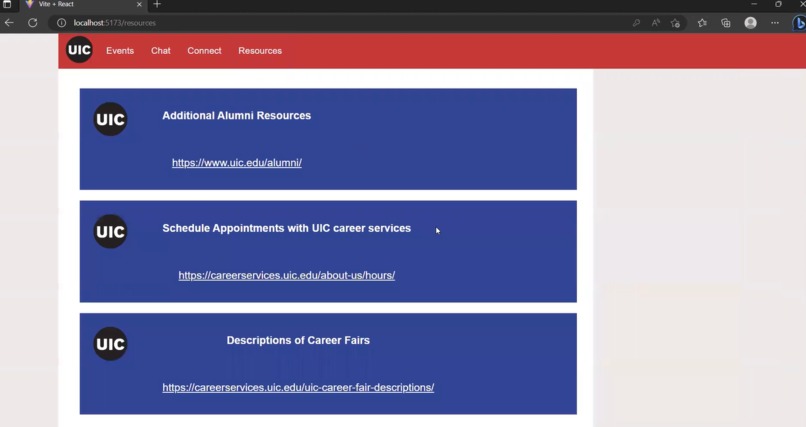The width and height of the screenshot is (806, 427).
Task: Click Schedule Appointments with UIC career services heading
Action: coord(286,228)
